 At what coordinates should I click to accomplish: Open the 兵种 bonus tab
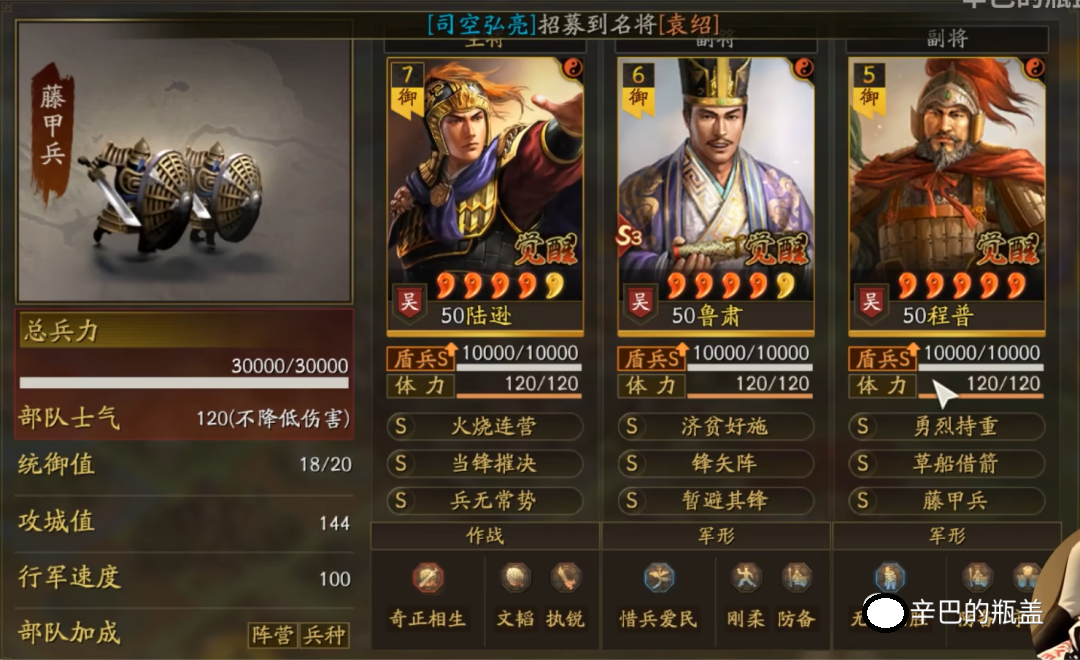coord(323,635)
